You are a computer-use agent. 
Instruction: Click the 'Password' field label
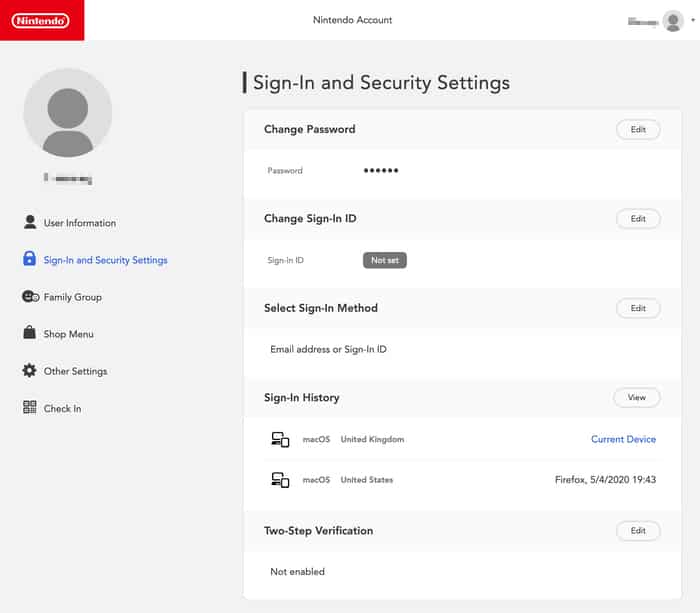click(x=285, y=171)
